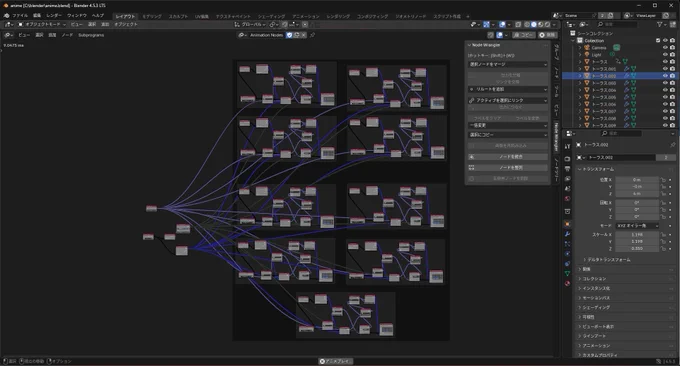The image size is (680, 366).
Task: Open the Material properties tab icon
Action: 567,284
